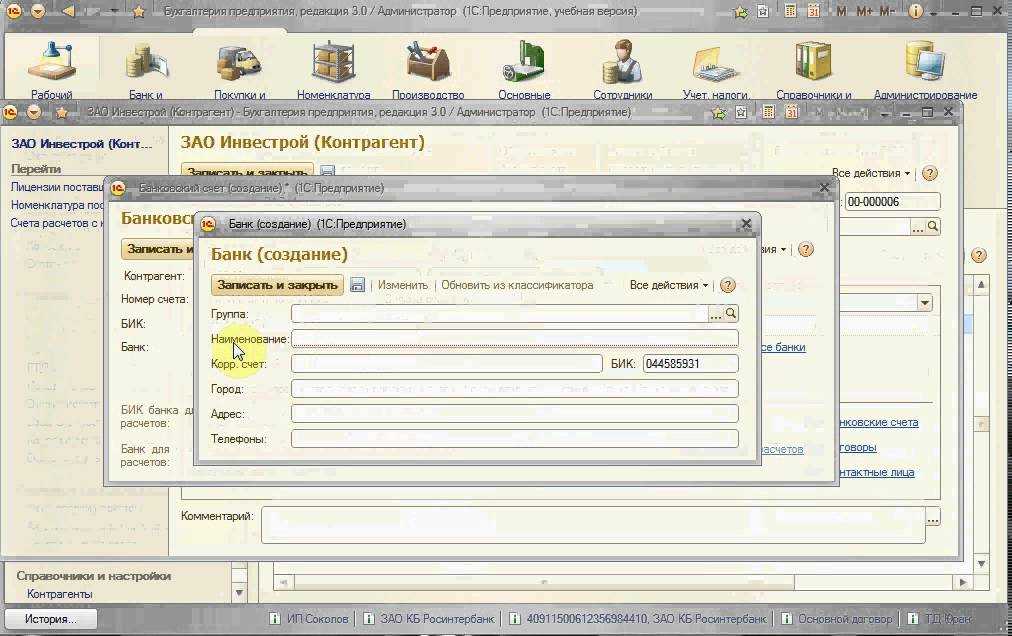Go back with the left arrow in main title bar

pos(68,11)
